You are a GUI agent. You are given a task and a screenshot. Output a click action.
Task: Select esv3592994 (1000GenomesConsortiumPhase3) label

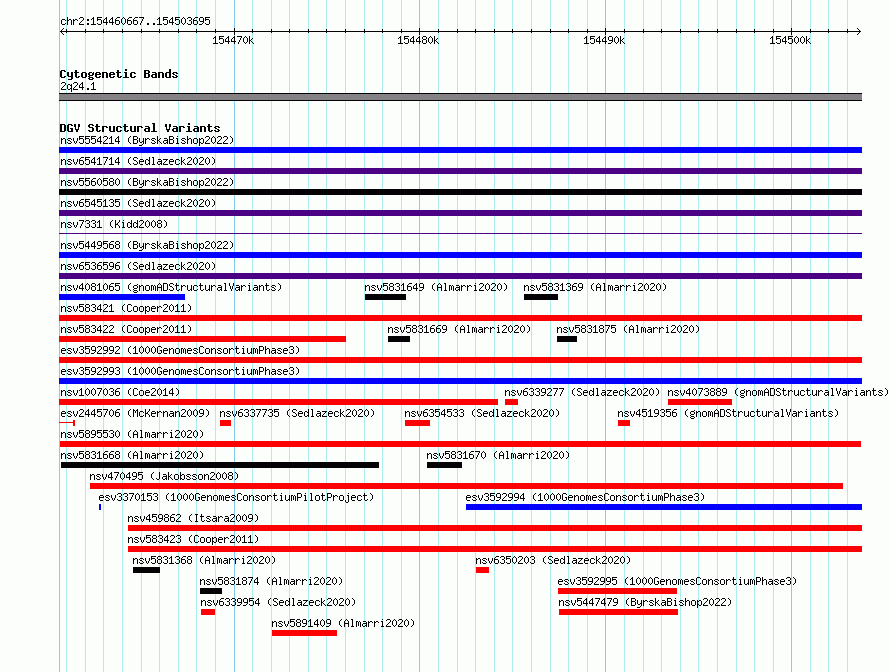point(585,497)
